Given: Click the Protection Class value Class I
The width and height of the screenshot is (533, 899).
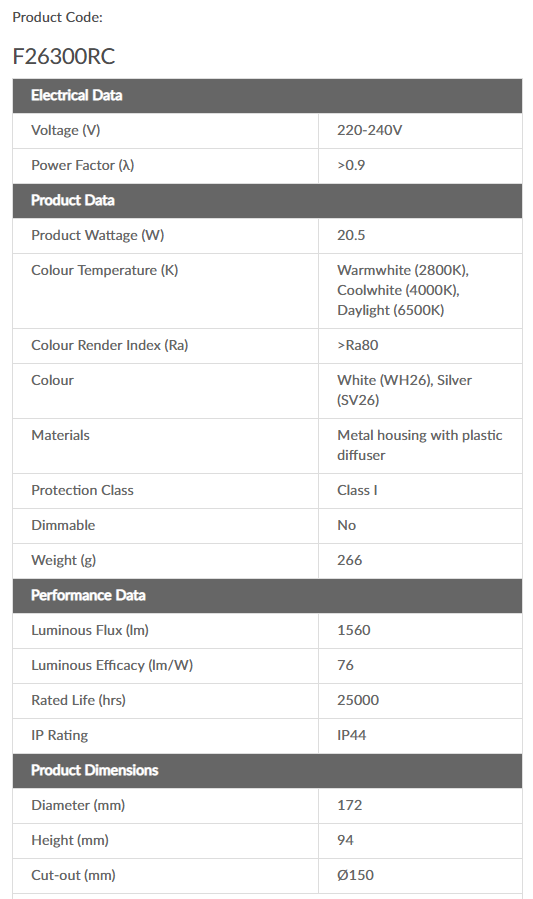Looking at the screenshot, I should pos(357,491).
